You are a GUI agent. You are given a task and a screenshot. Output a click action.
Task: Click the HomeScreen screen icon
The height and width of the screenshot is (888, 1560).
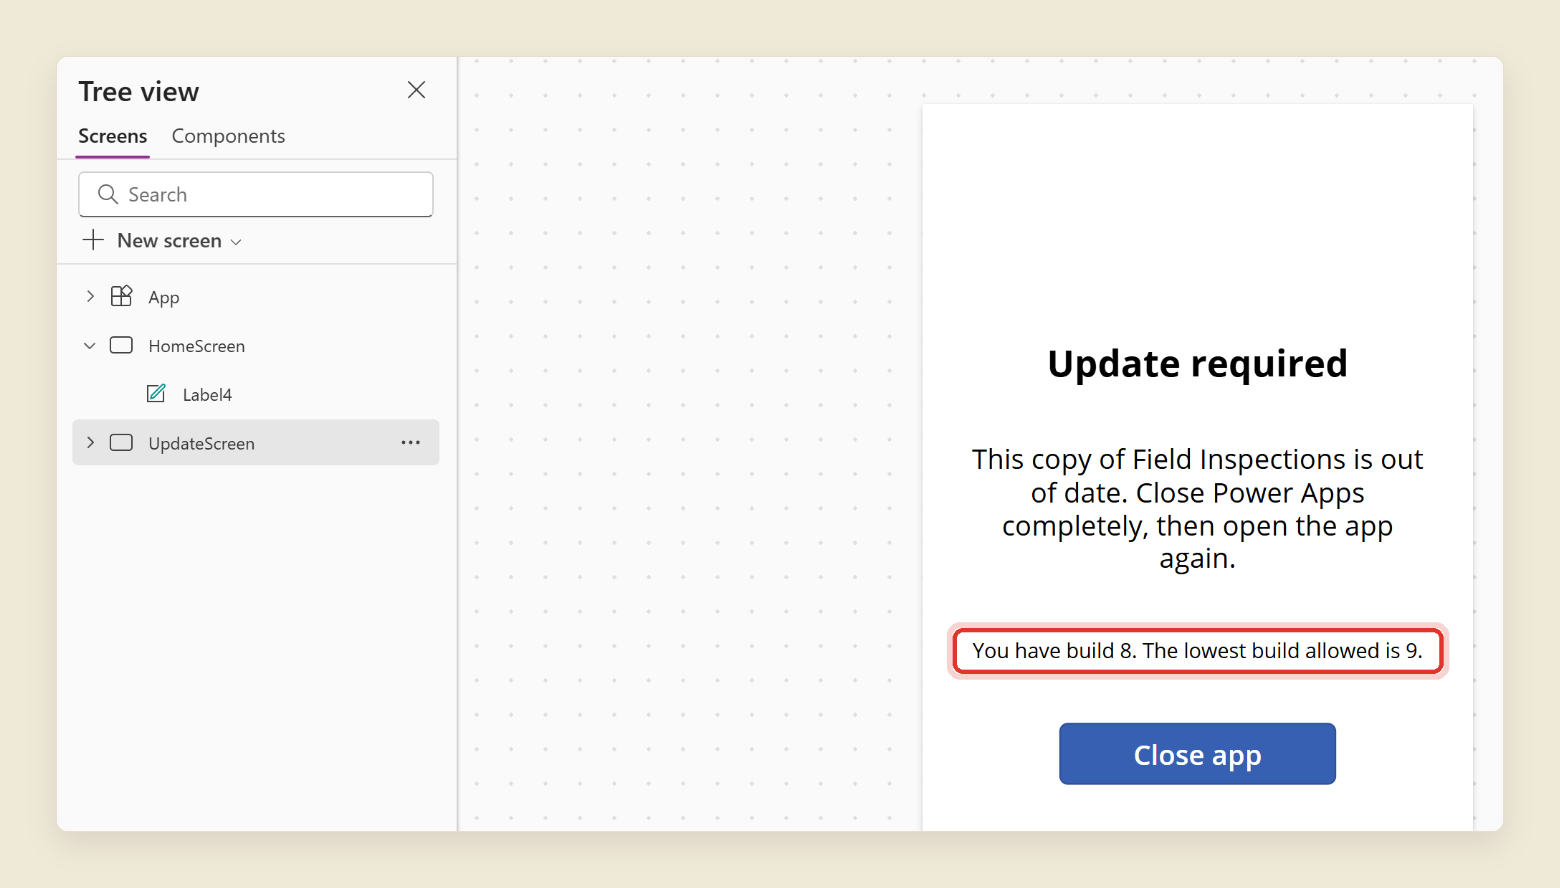pyautogui.click(x=121, y=345)
